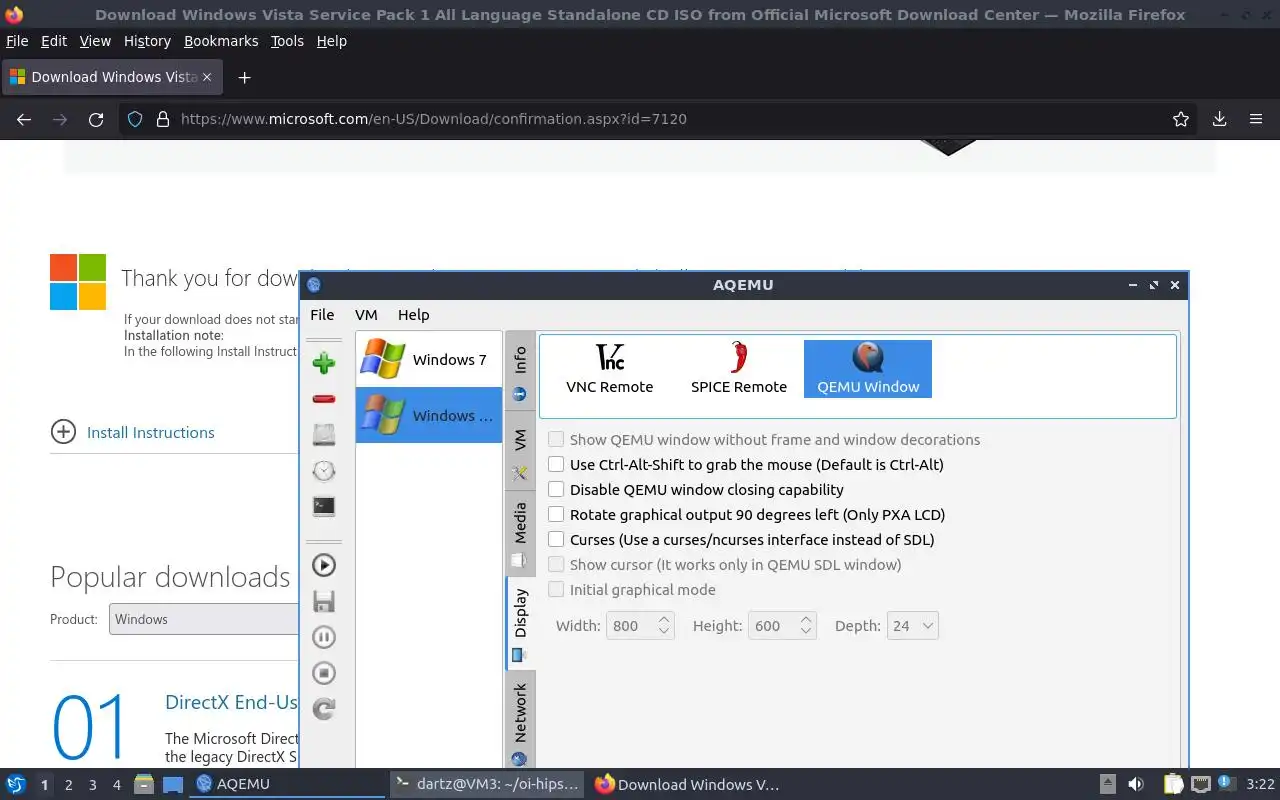
Task: Click the Initial graphical mode checkbox
Action: click(556, 589)
